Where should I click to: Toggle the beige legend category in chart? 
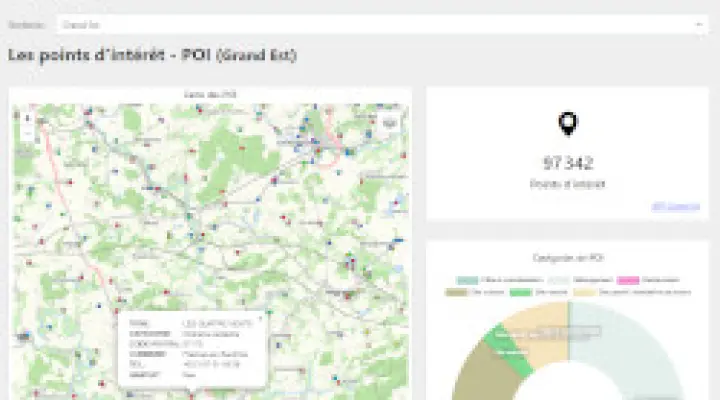click(585, 293)
